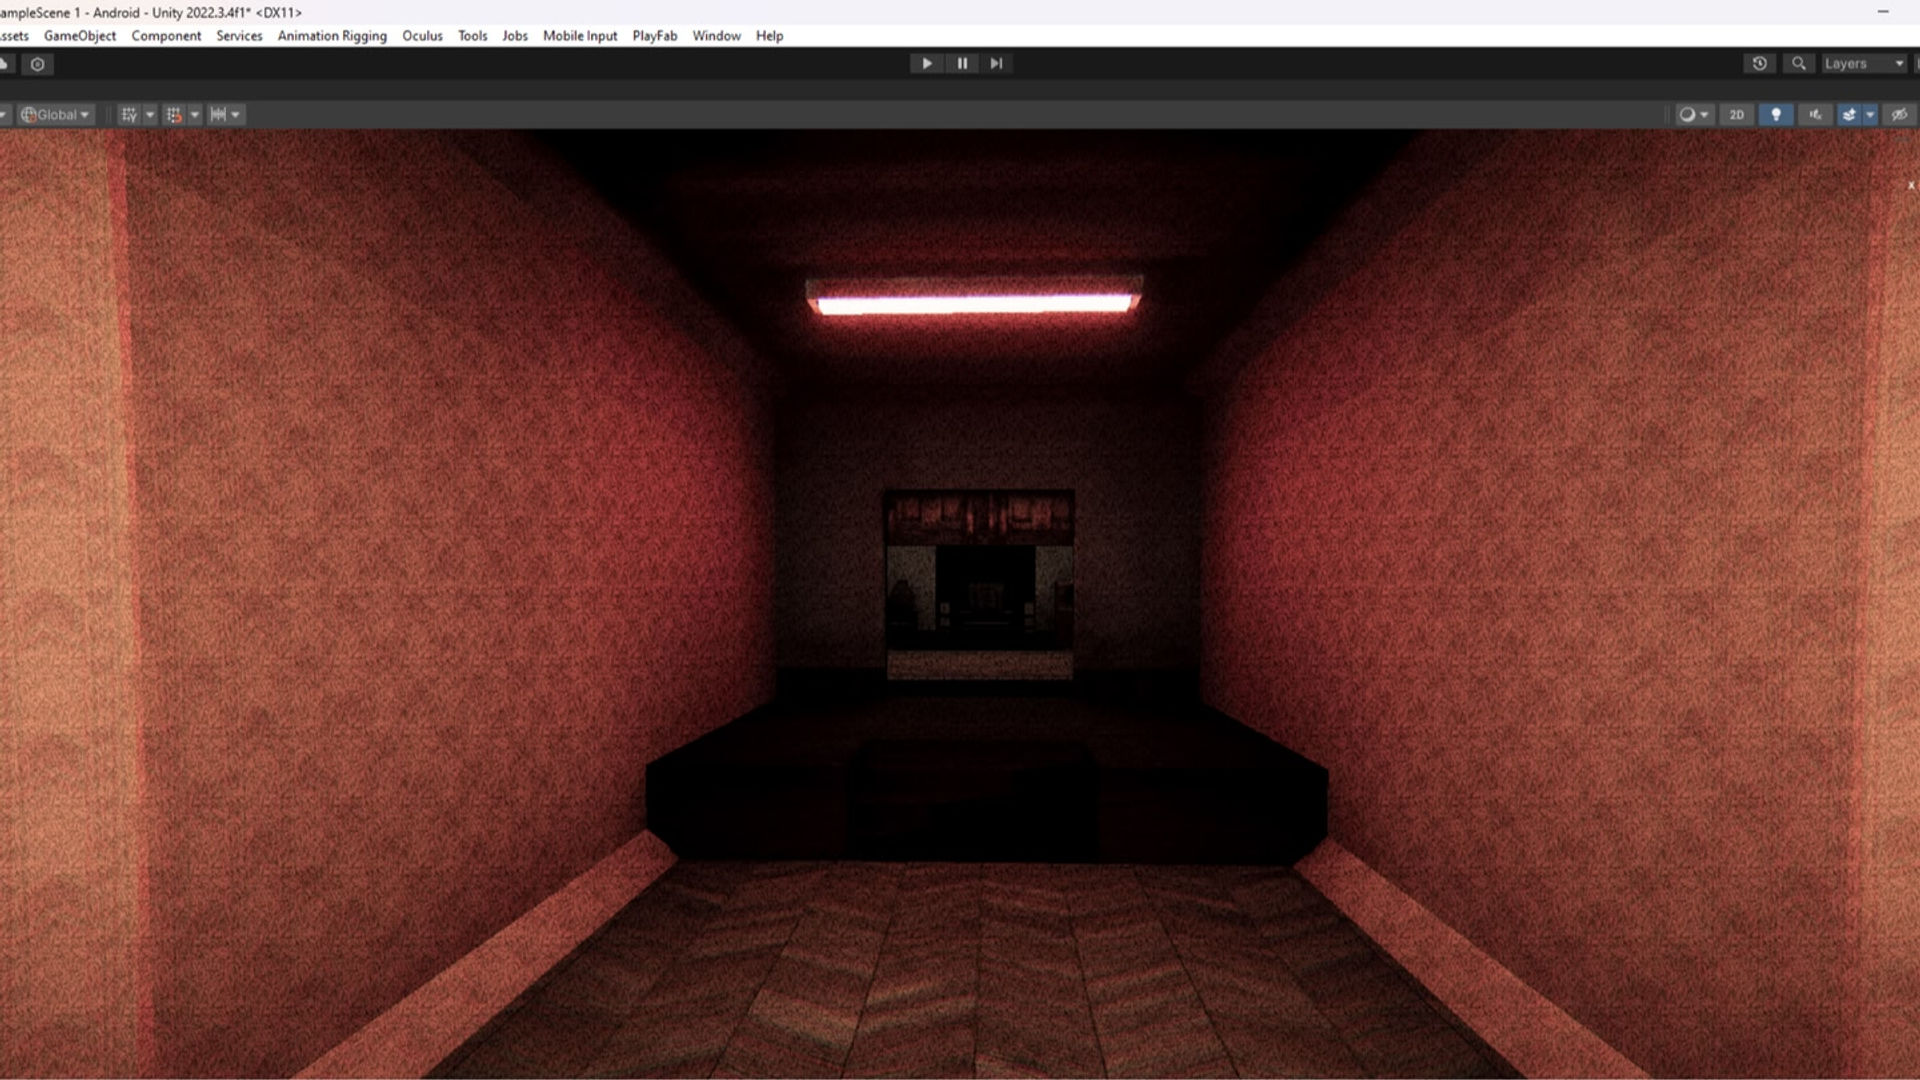The image size is (1920, 1080).
Task: Open the GameObject menu
Action: [80, 36]
